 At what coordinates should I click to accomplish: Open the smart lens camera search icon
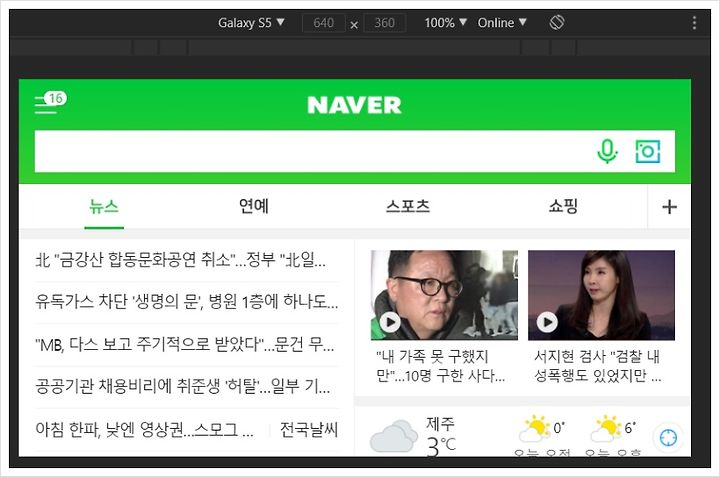point(647,151)
